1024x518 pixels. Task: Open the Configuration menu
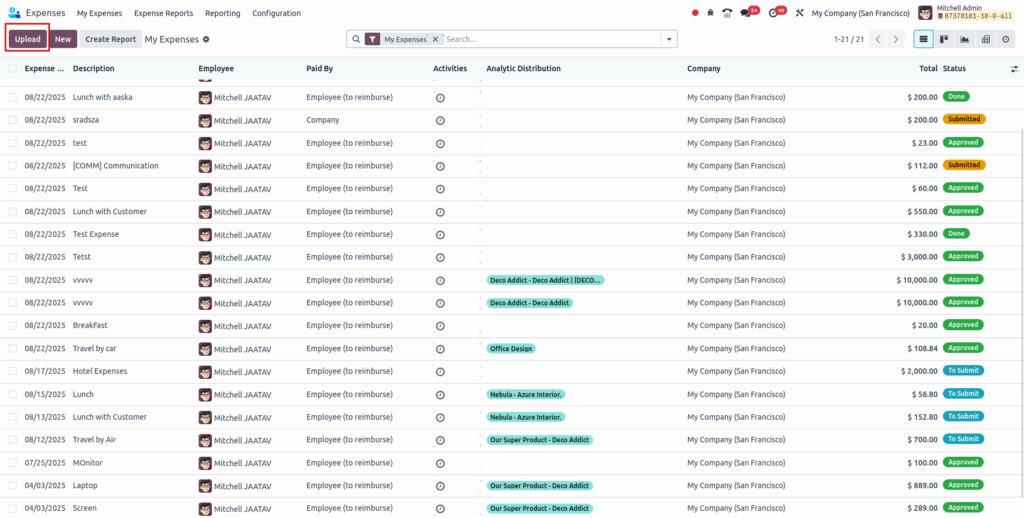click(x=276, y=13)
